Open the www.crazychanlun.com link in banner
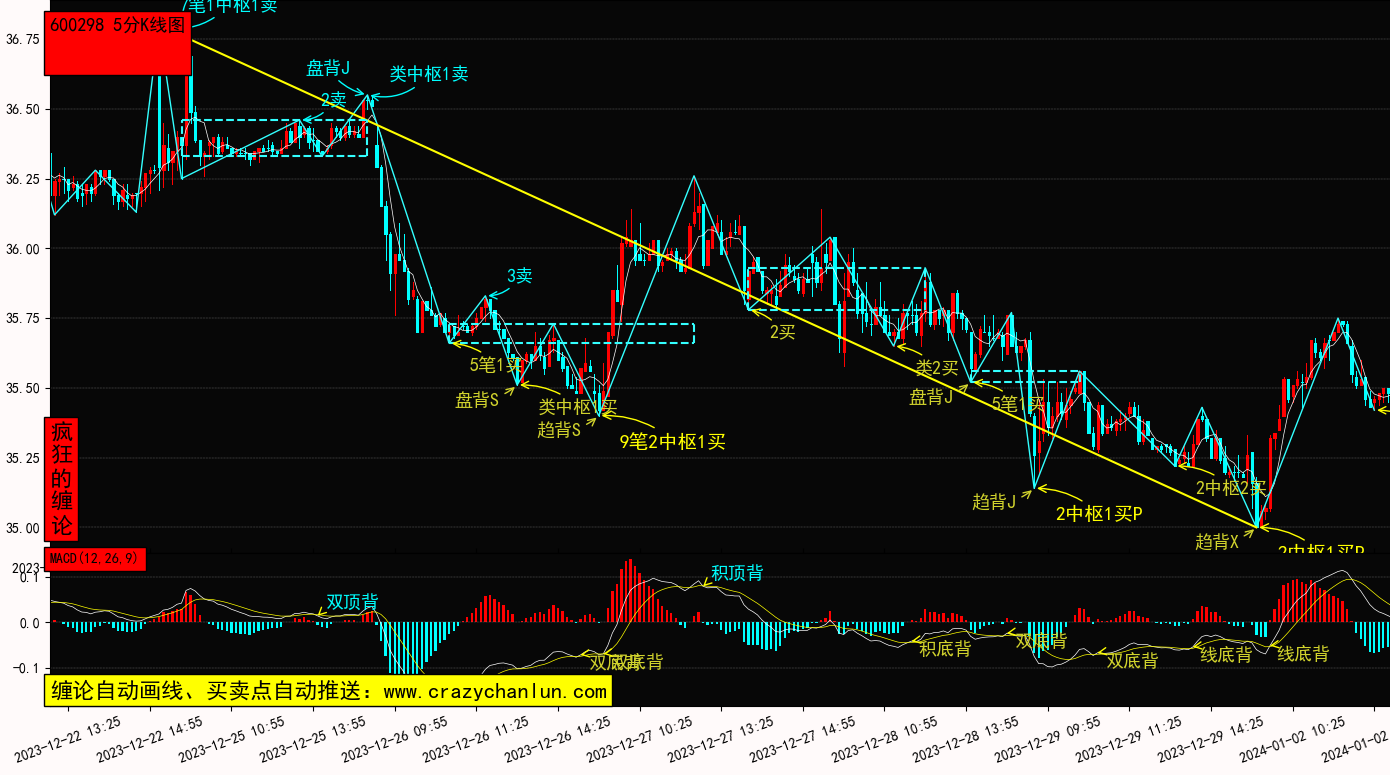 coord(495,691)
